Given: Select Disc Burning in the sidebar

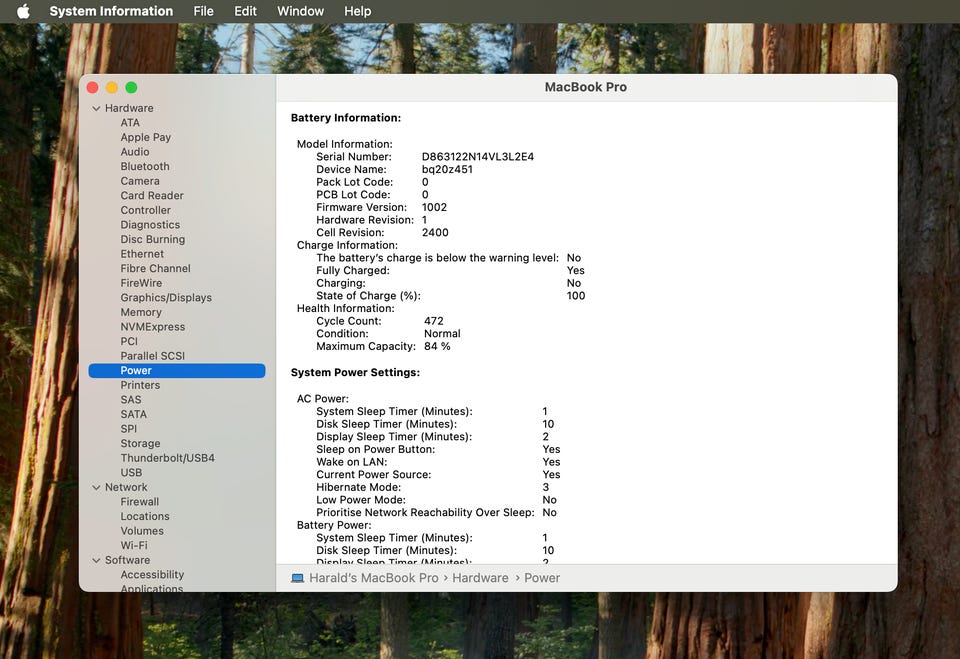Looking at the screenshot, I should click(x=152, y=239).
